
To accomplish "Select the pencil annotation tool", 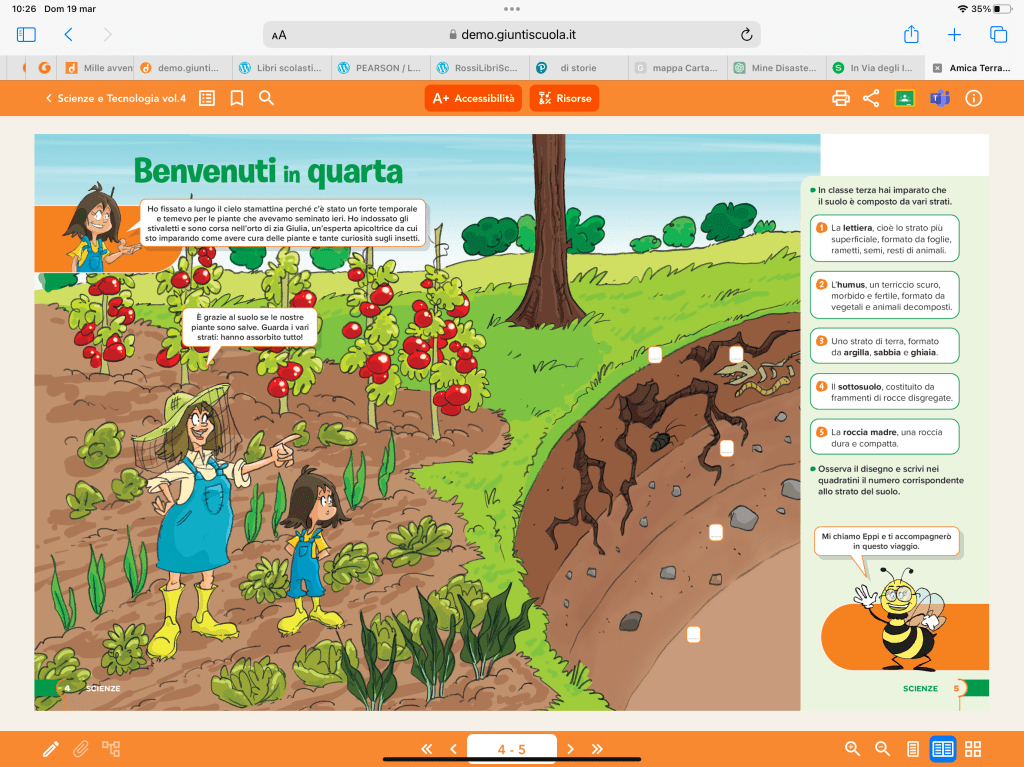I will tap(50, 748).
